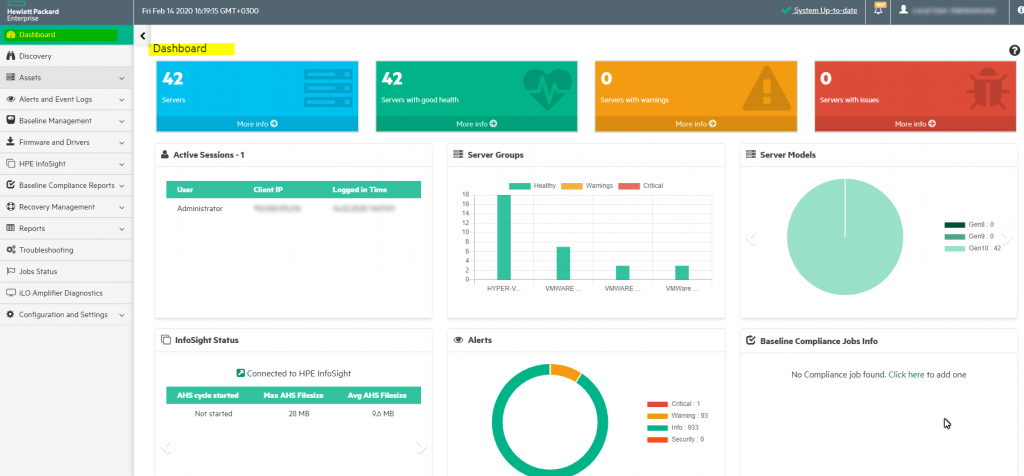
Task: Click More info on Servers with warnings
Action: [x=696, y=123]
